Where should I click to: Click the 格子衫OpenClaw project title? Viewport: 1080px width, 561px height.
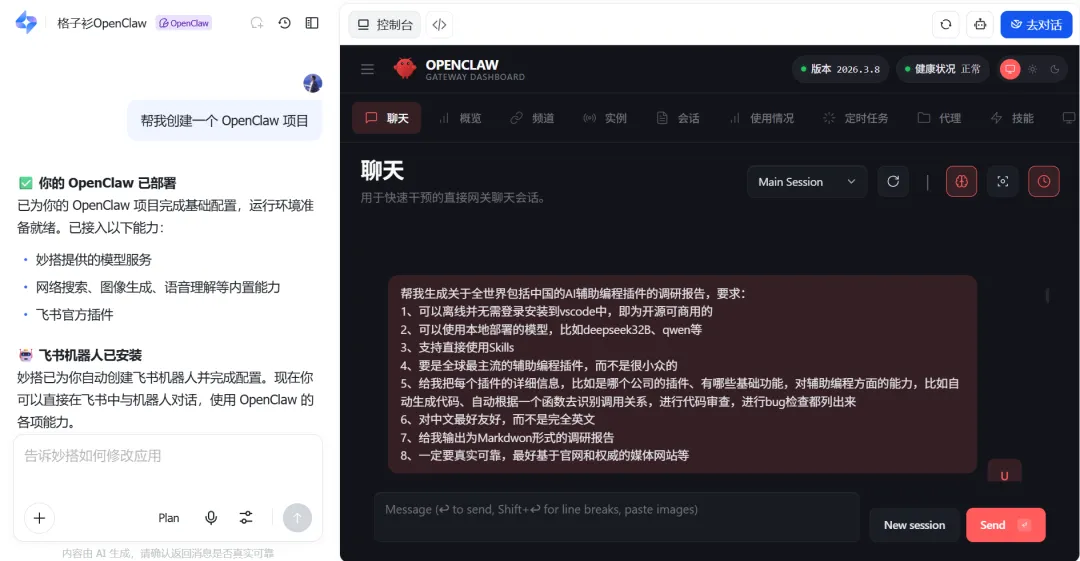(x=102, y=23)
